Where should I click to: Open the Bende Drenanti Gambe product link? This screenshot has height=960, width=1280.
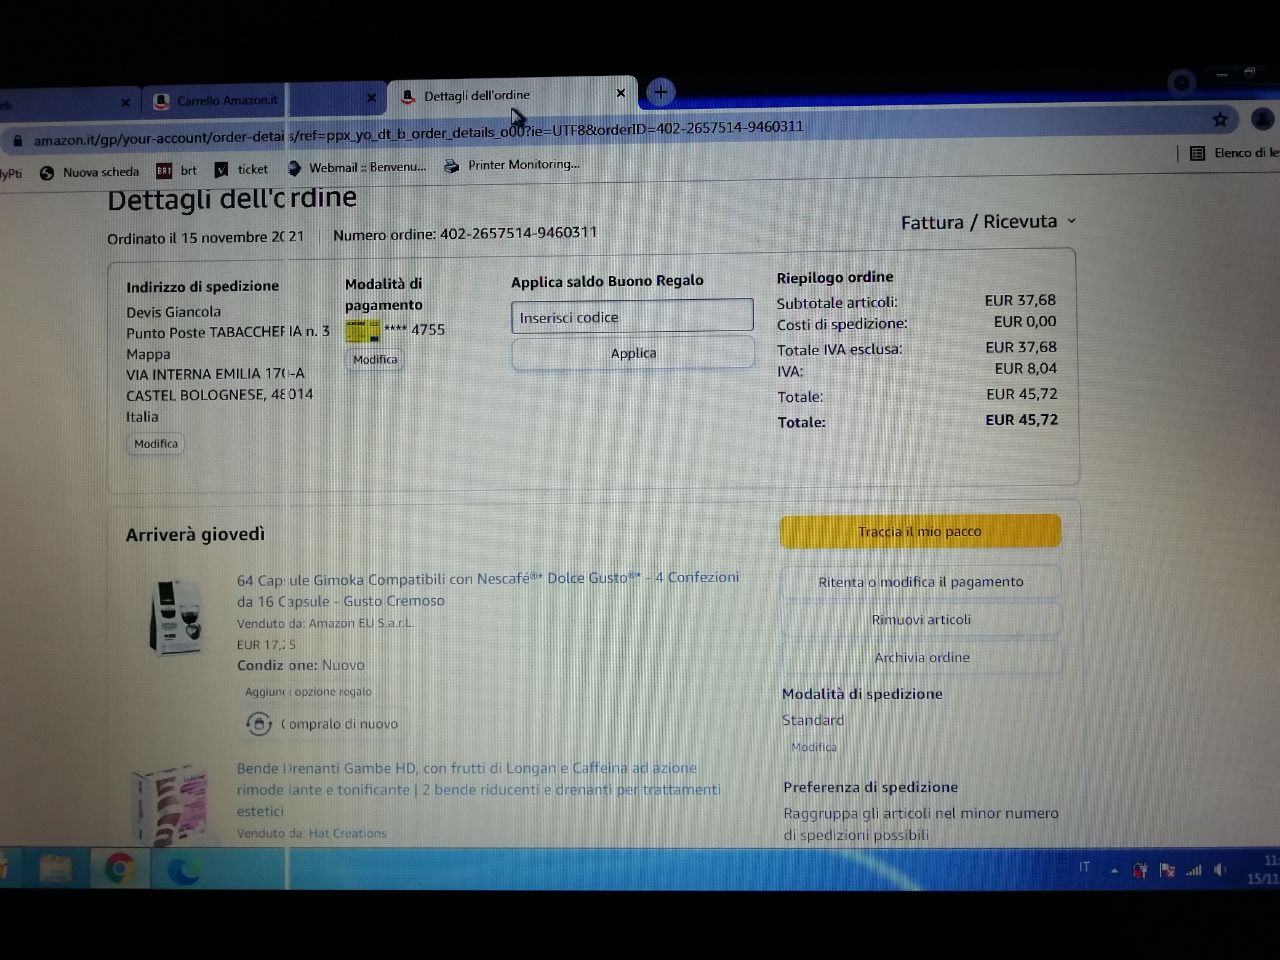click(x=467, y=768)
